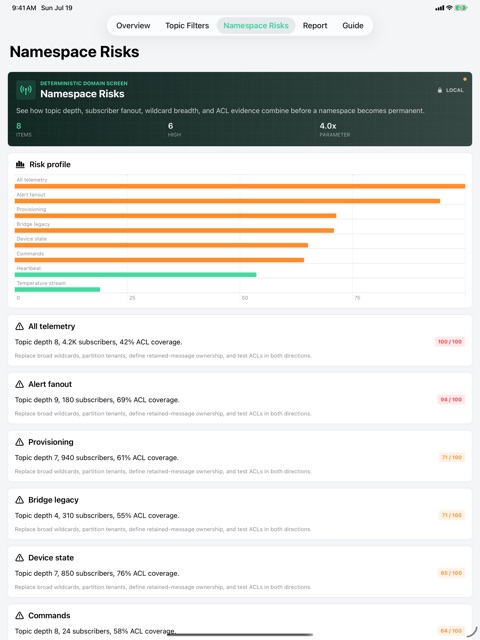Tap the battery icon in status bar

(461, 8)
